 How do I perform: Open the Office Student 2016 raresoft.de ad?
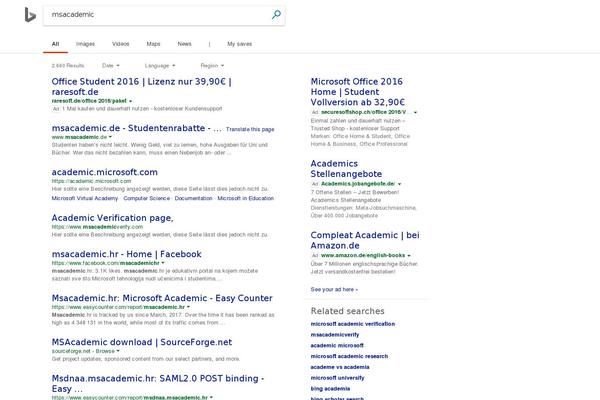point(142,87)
